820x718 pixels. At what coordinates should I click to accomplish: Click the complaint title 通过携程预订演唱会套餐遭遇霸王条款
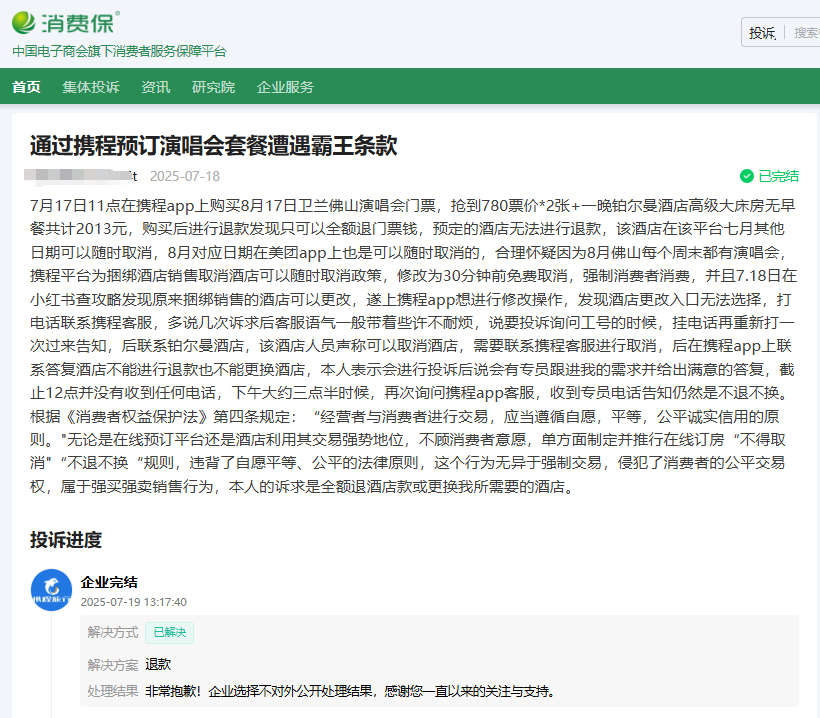(213, 145)
